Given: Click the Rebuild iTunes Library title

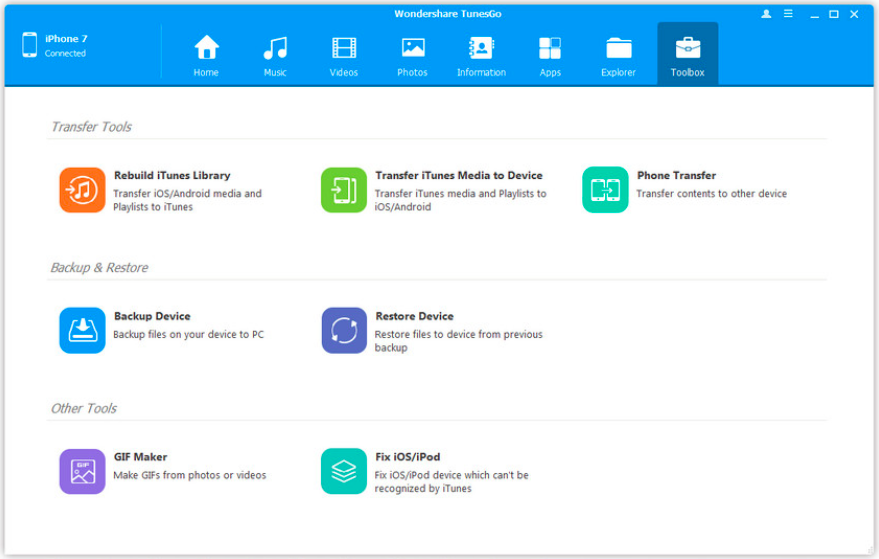Looking at the screenshot, I should pos(172,175).
